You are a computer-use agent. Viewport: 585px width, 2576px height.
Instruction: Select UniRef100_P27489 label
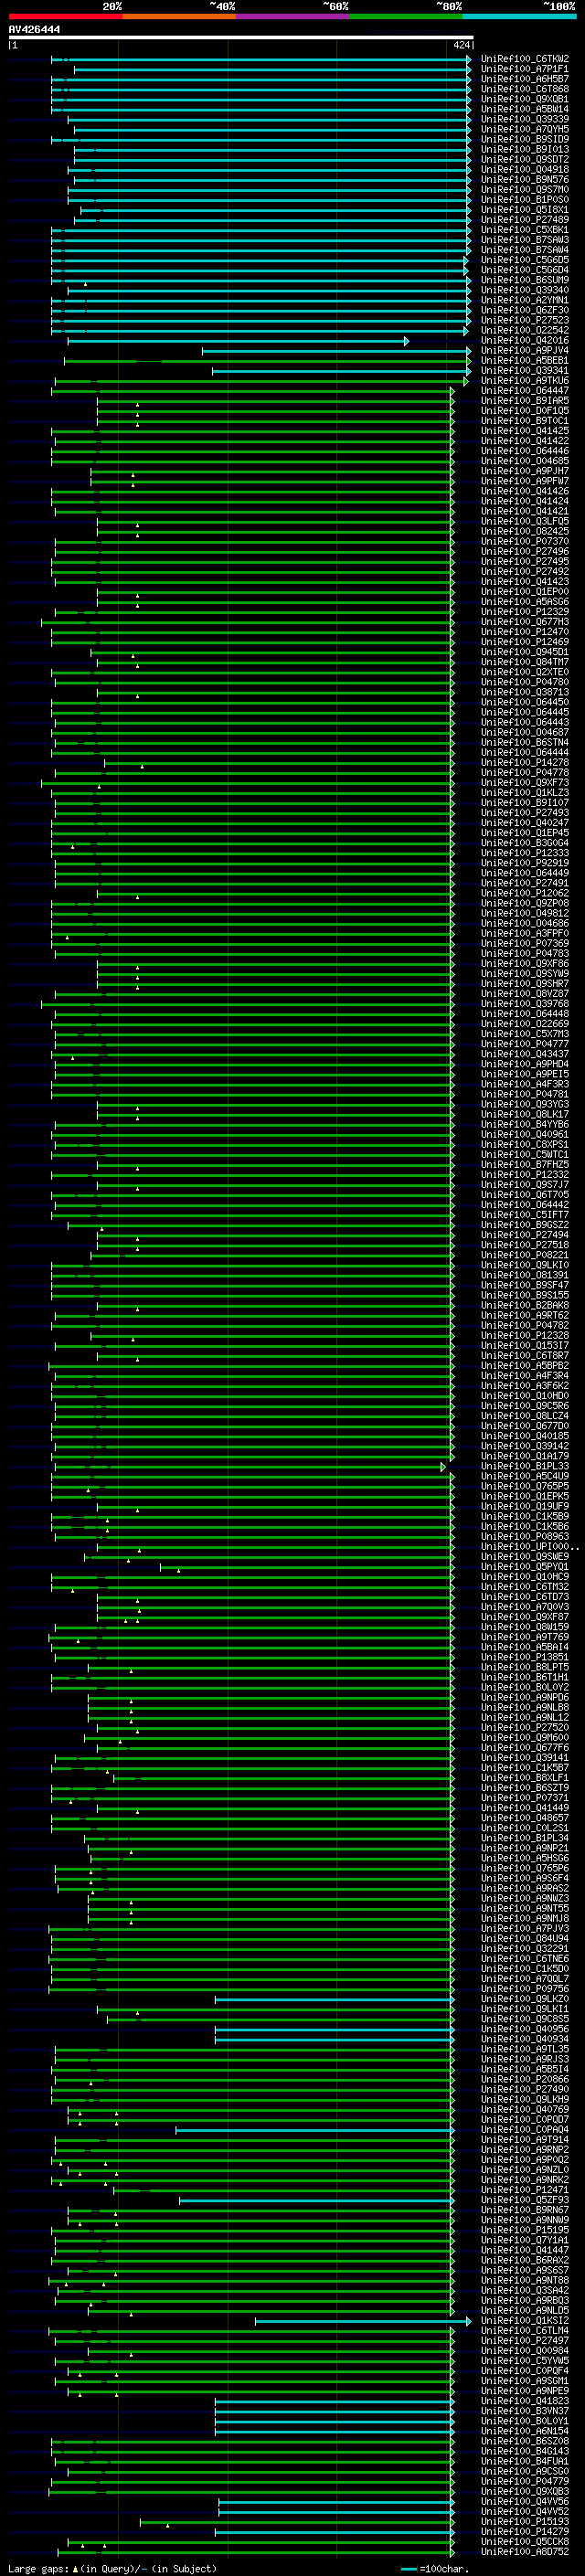[525, 219]
